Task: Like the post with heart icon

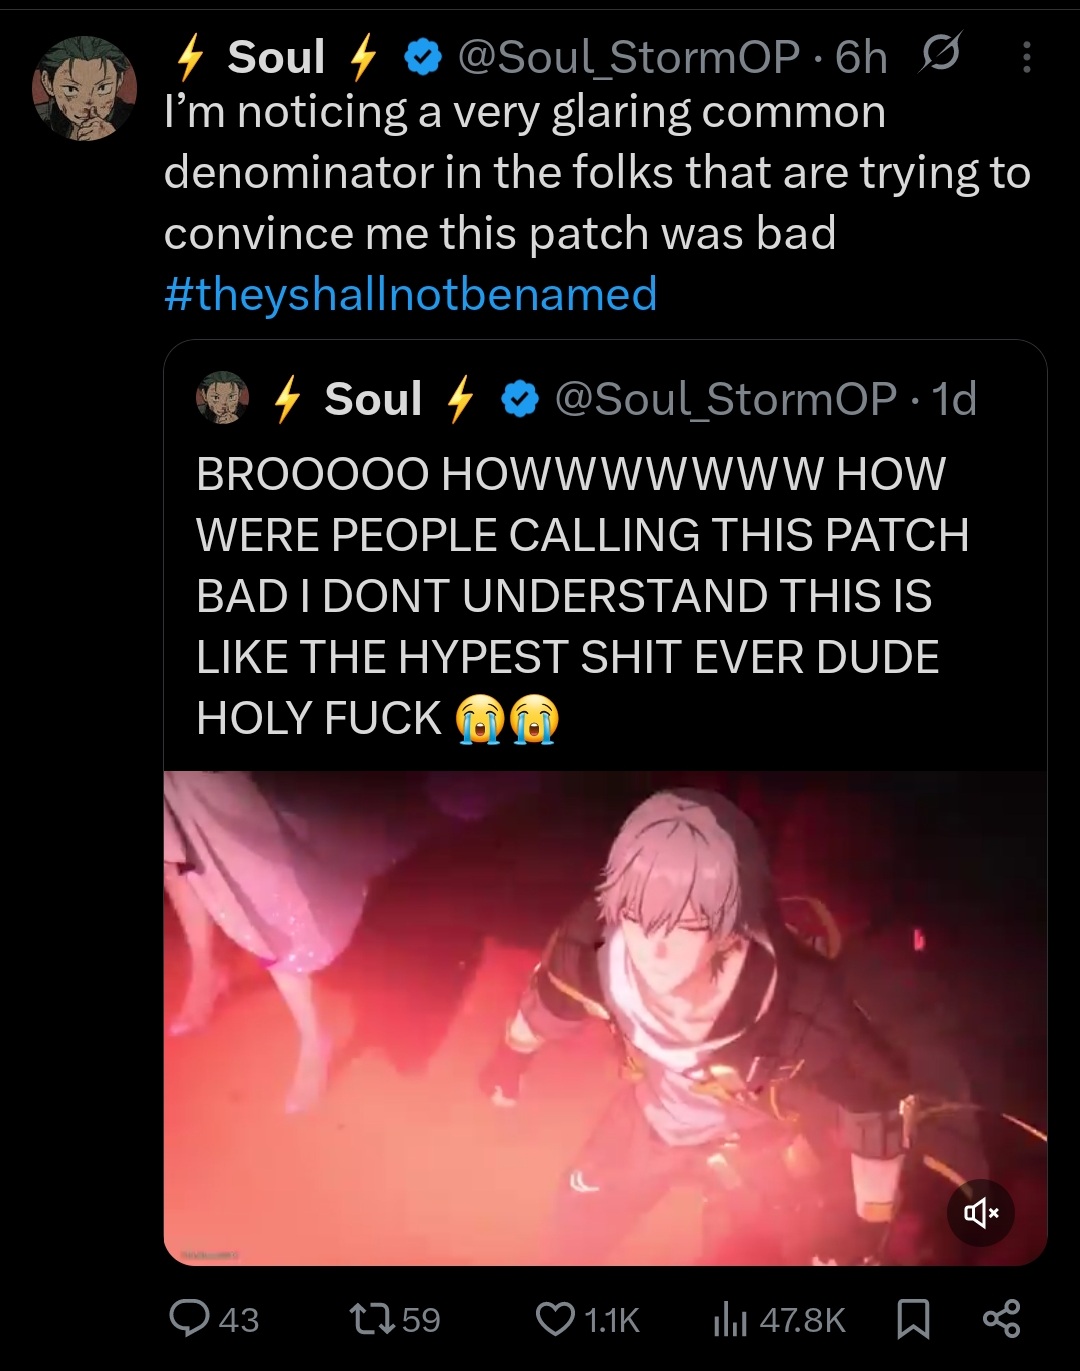Action: coord(555,1319)
